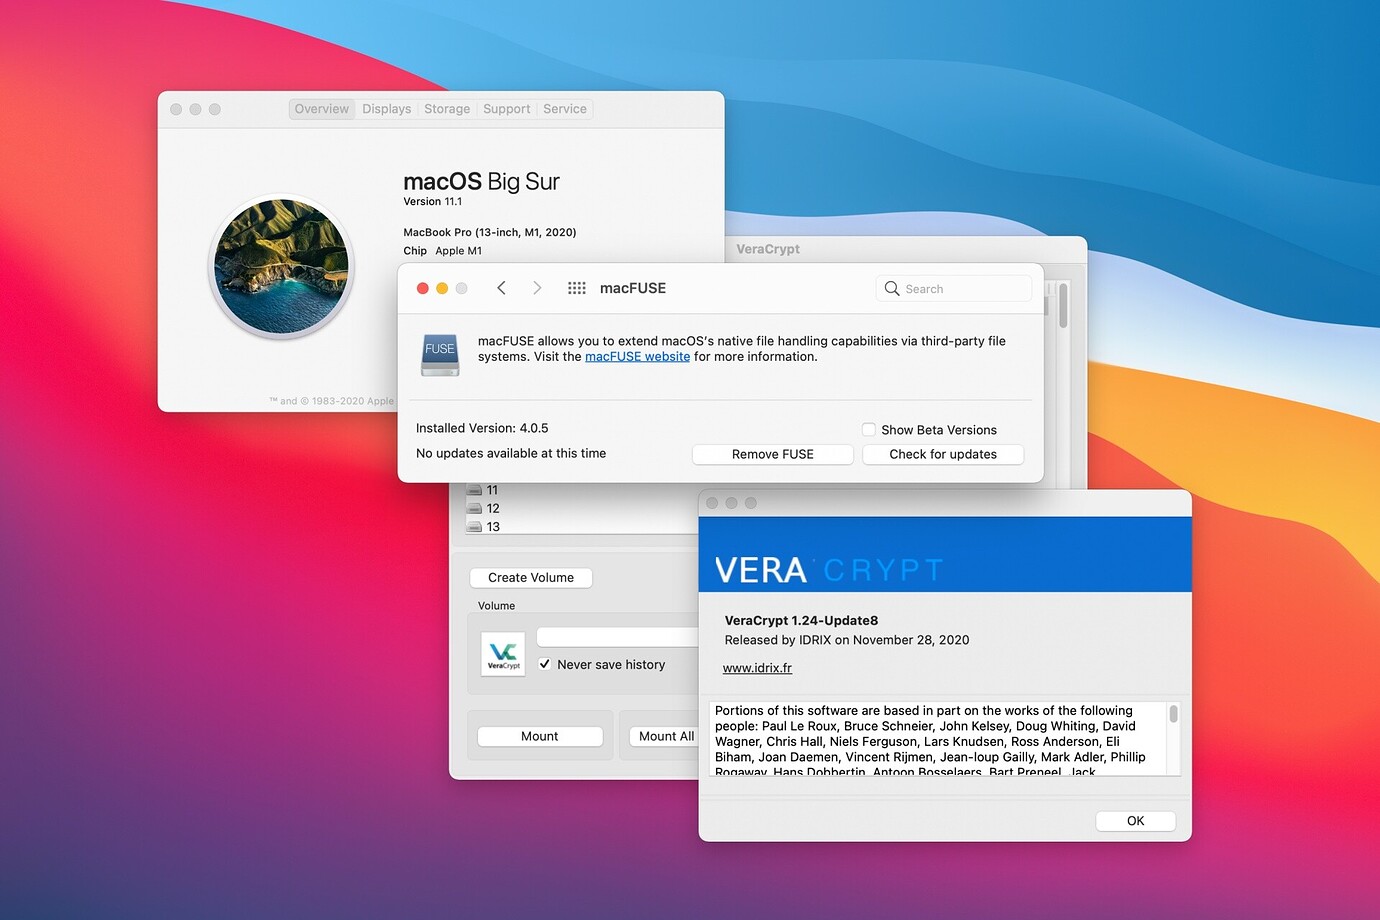This screenshot has height=920, width=1380.
Task: Select drive slot 13 icon in VeraCrypt
Action: (475, 526)
